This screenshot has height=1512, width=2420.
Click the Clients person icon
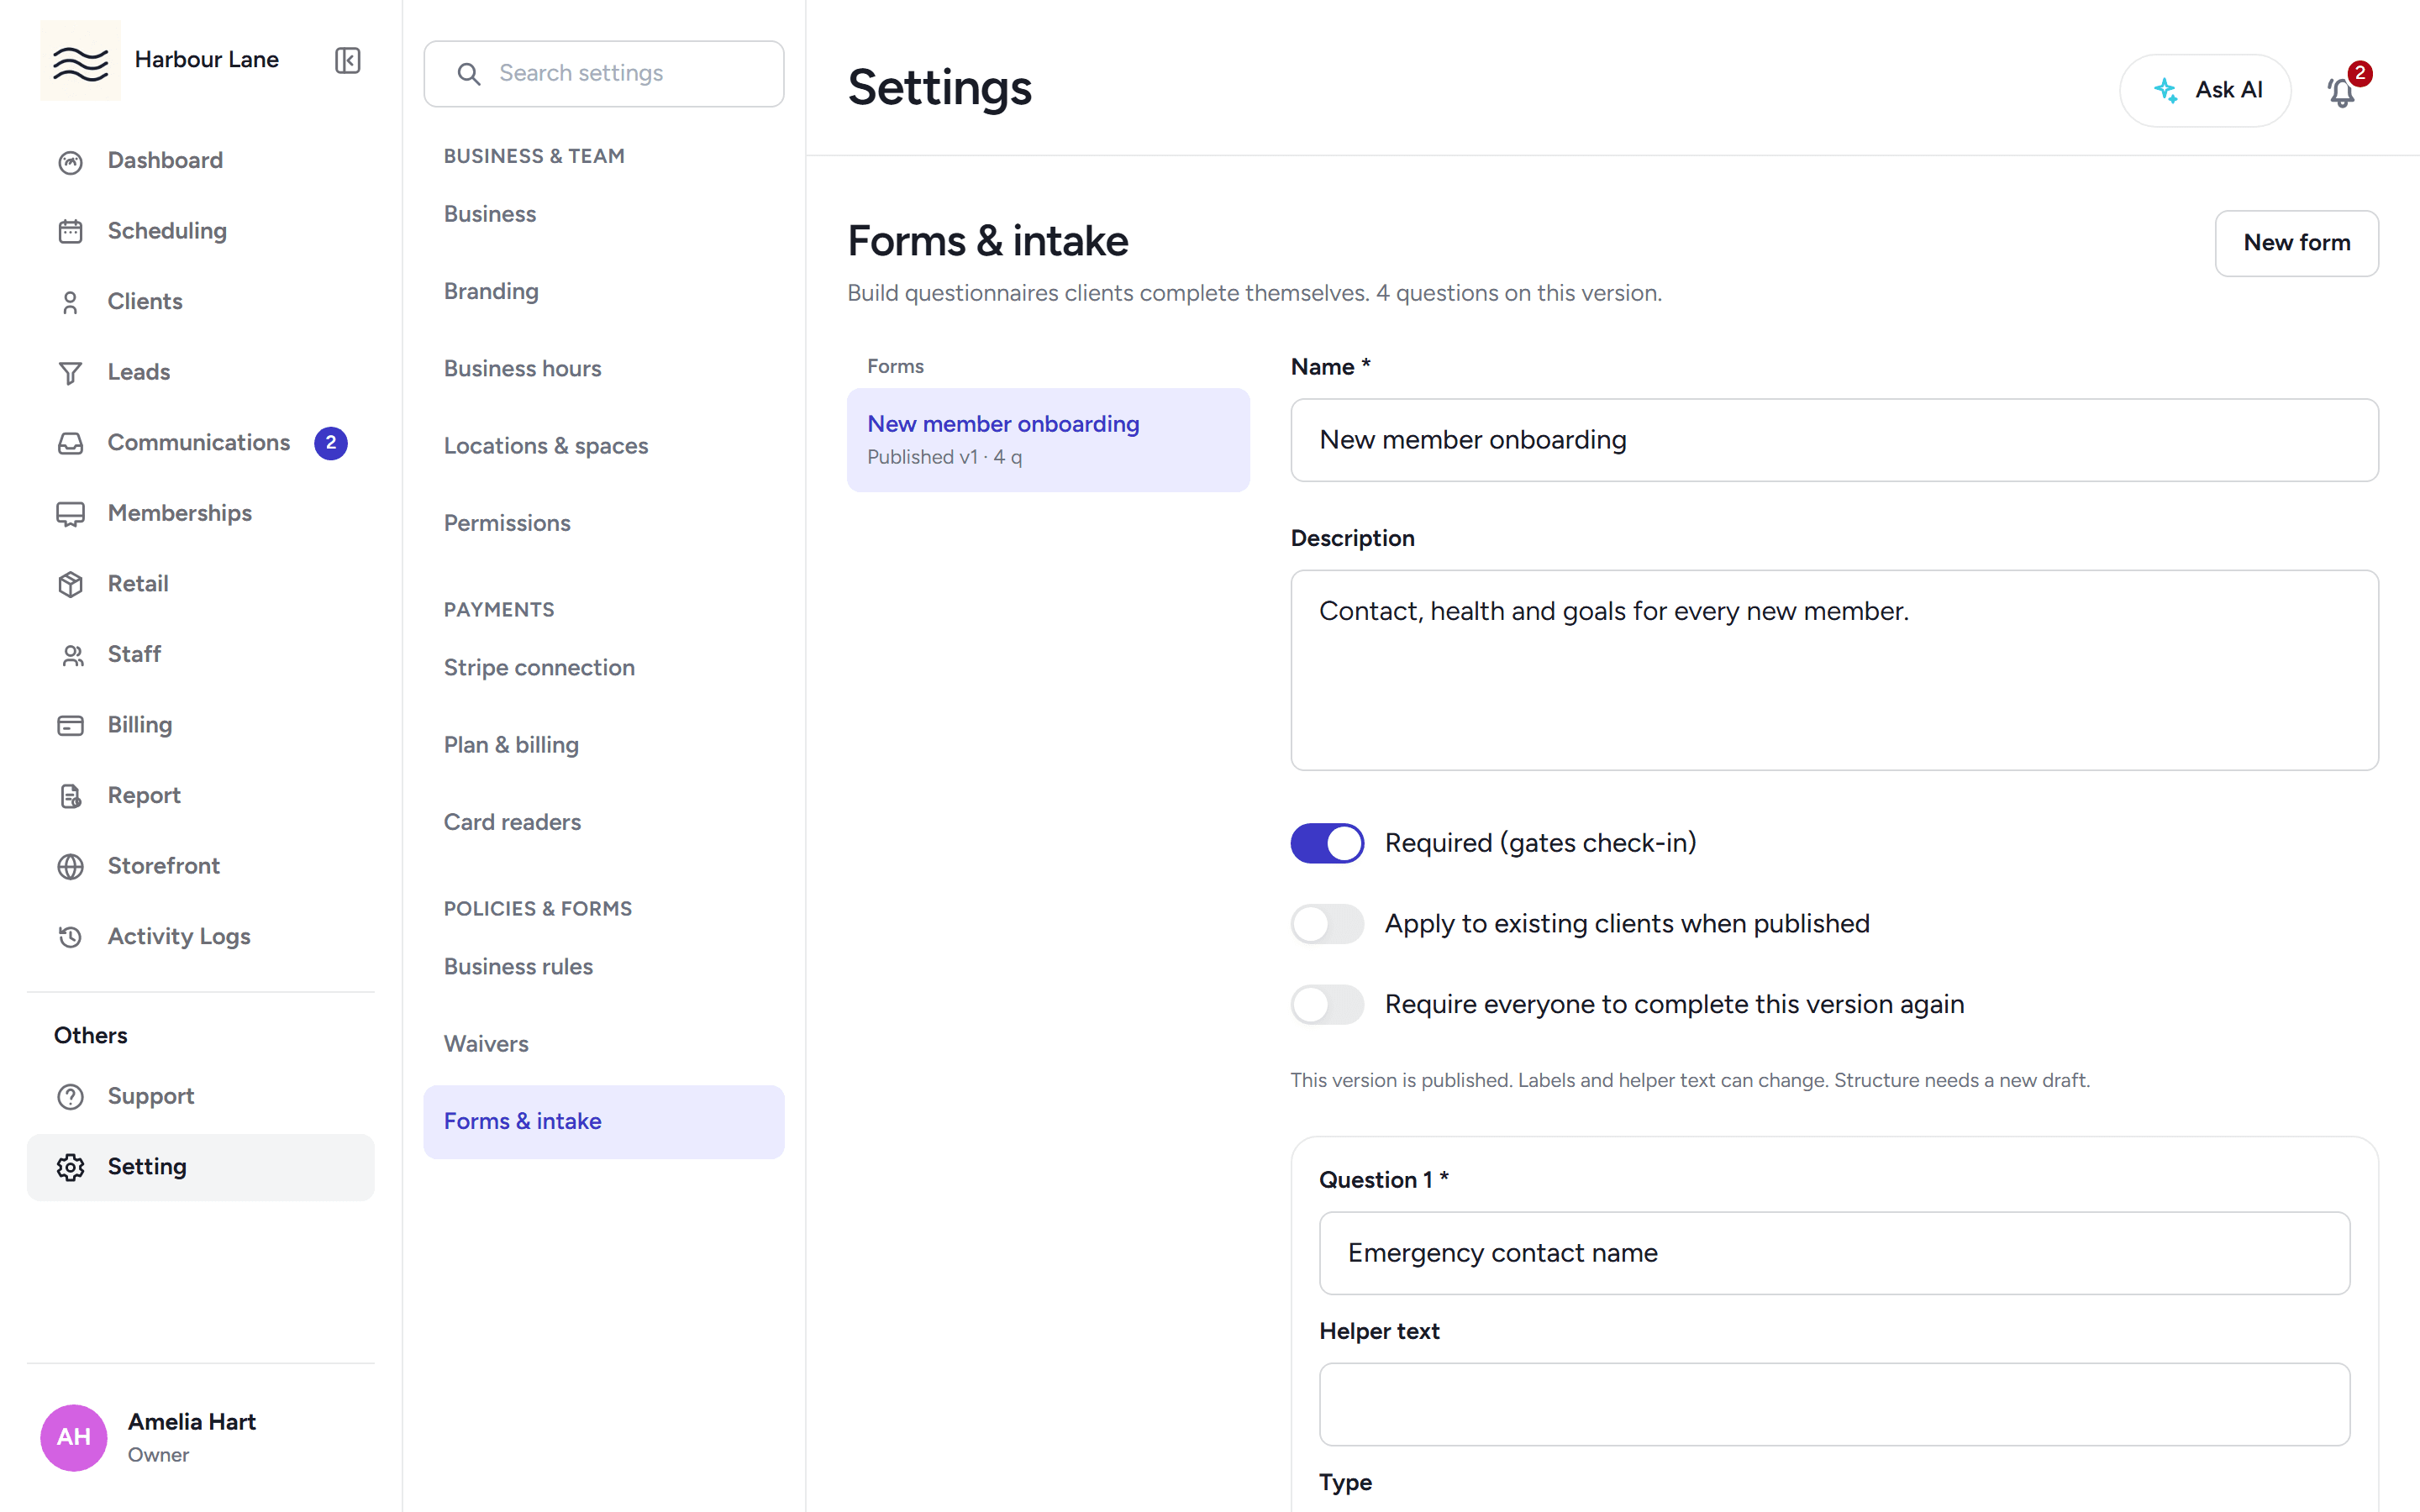[70, 302]
